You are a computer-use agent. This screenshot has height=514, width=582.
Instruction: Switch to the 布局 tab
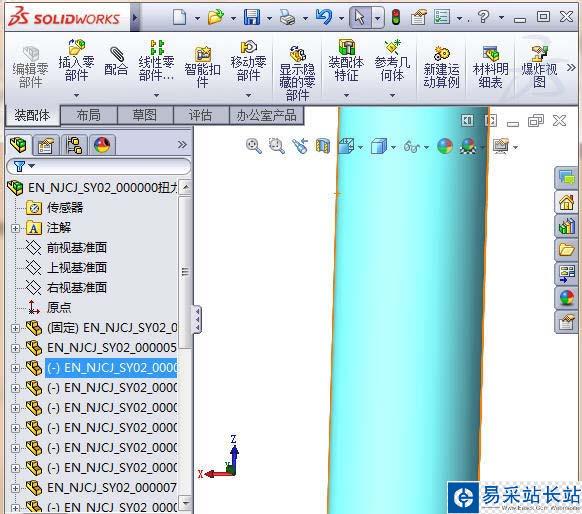point(89,115)
